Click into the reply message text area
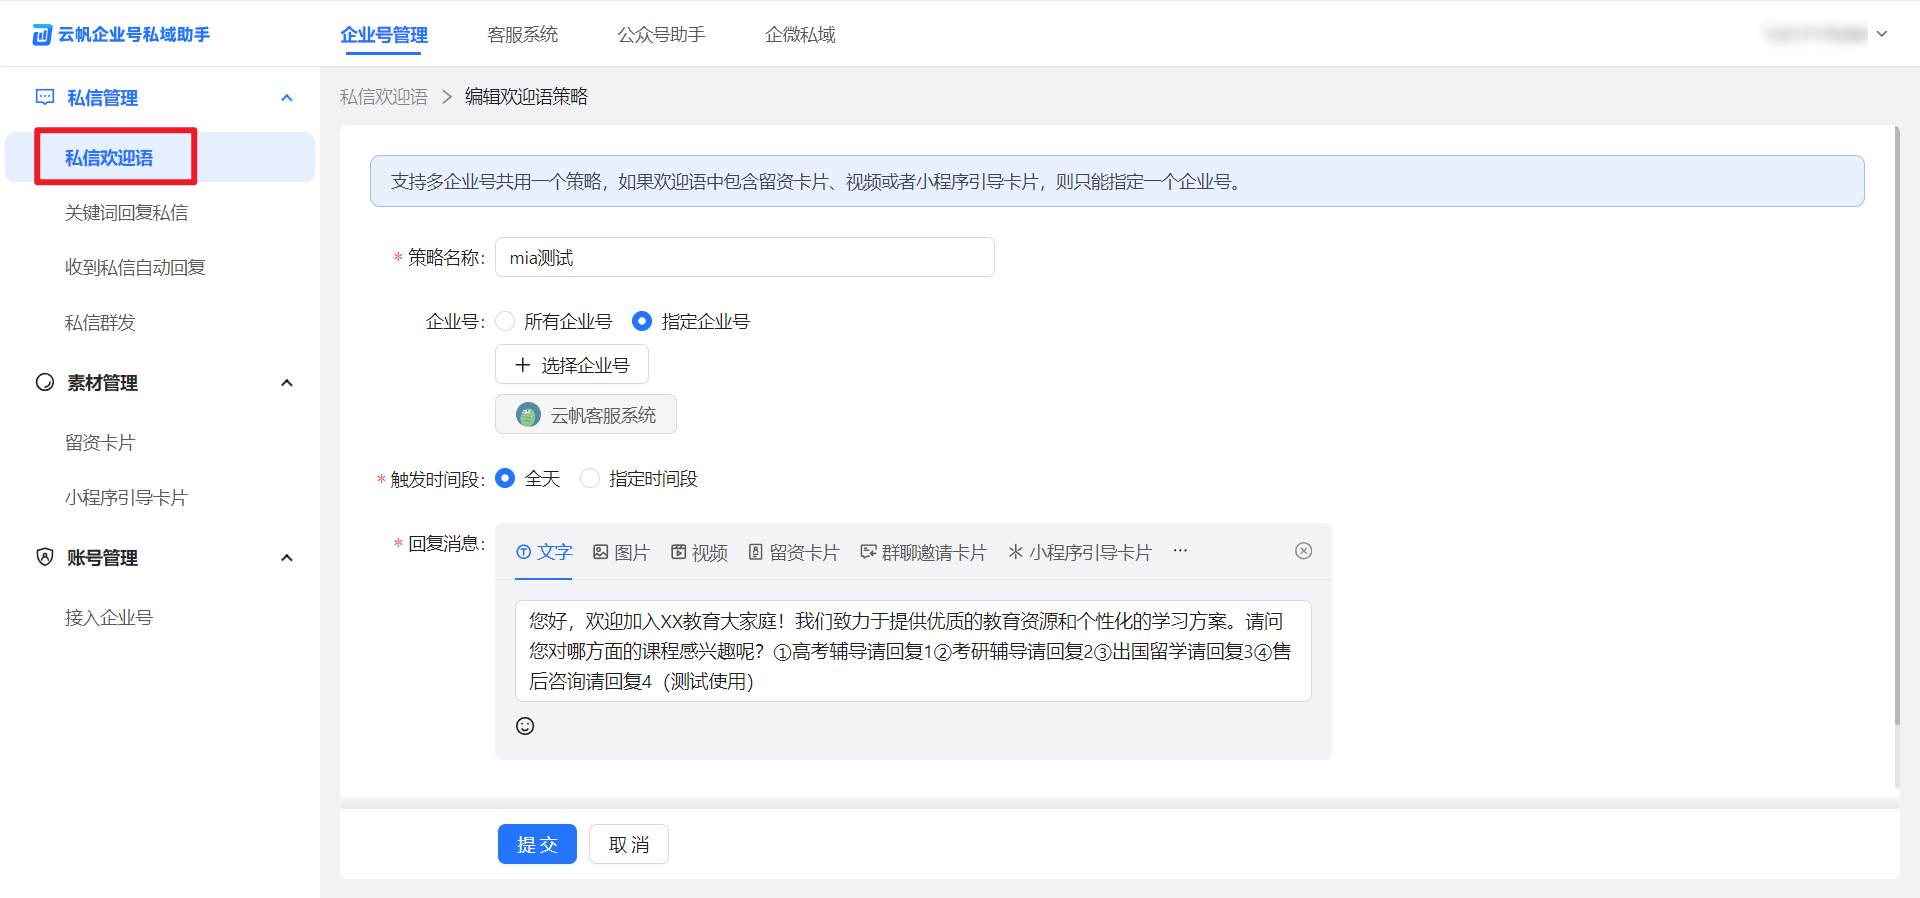1920x898 pixels. [x=913, y=651]
